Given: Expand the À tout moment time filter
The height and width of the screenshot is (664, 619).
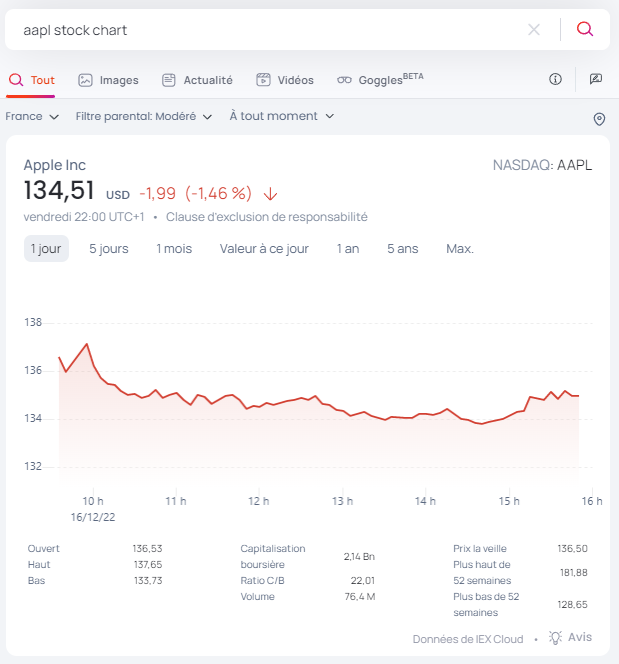Looking at the screenshot, I should (x=282, y=116).
